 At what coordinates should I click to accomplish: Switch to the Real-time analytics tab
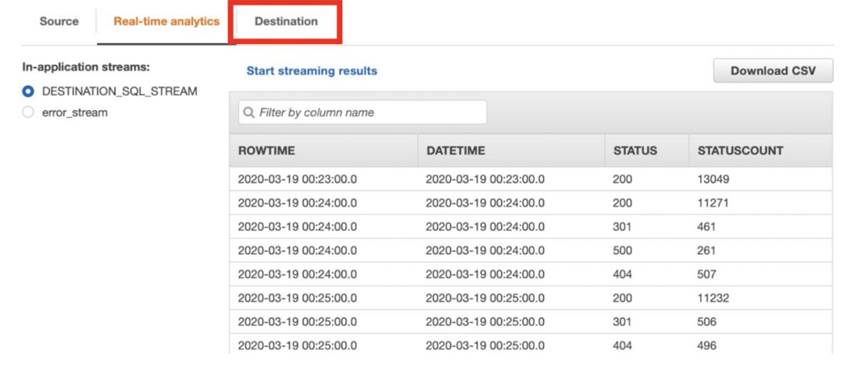tap(167, 21)
